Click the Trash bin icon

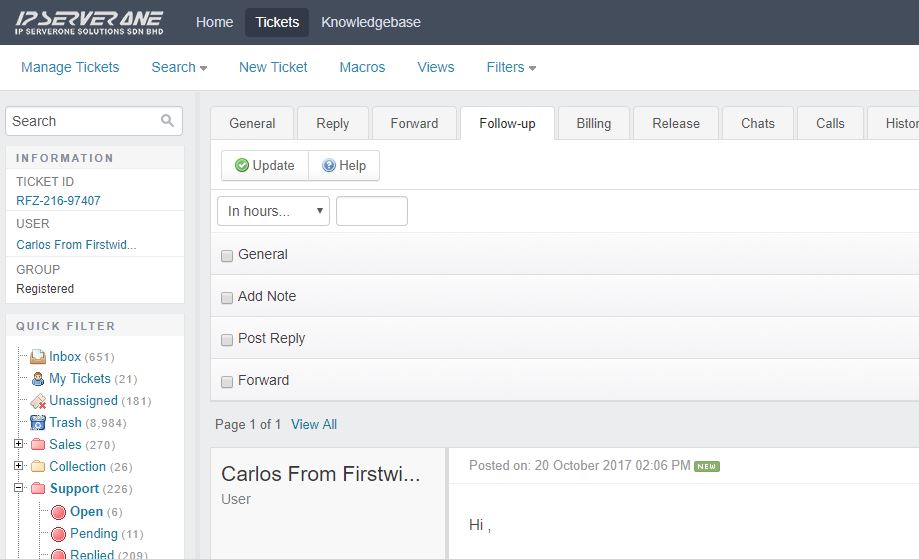coord(37,423)
